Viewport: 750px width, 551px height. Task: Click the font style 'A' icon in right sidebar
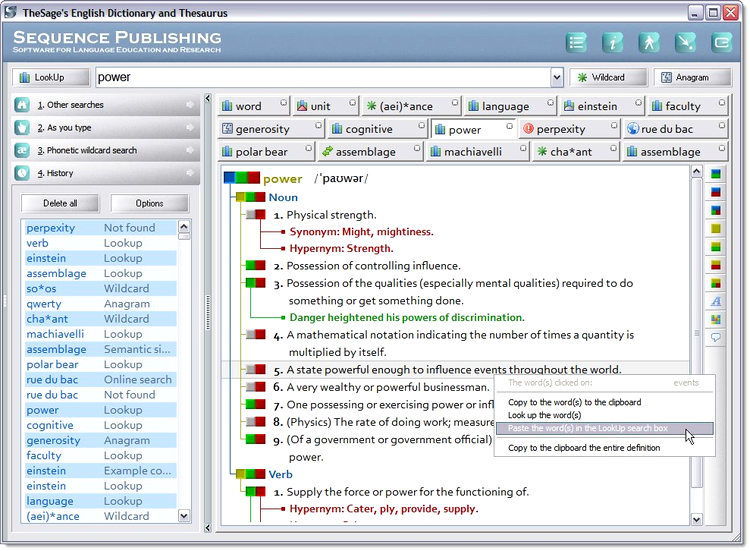point(716,301)
